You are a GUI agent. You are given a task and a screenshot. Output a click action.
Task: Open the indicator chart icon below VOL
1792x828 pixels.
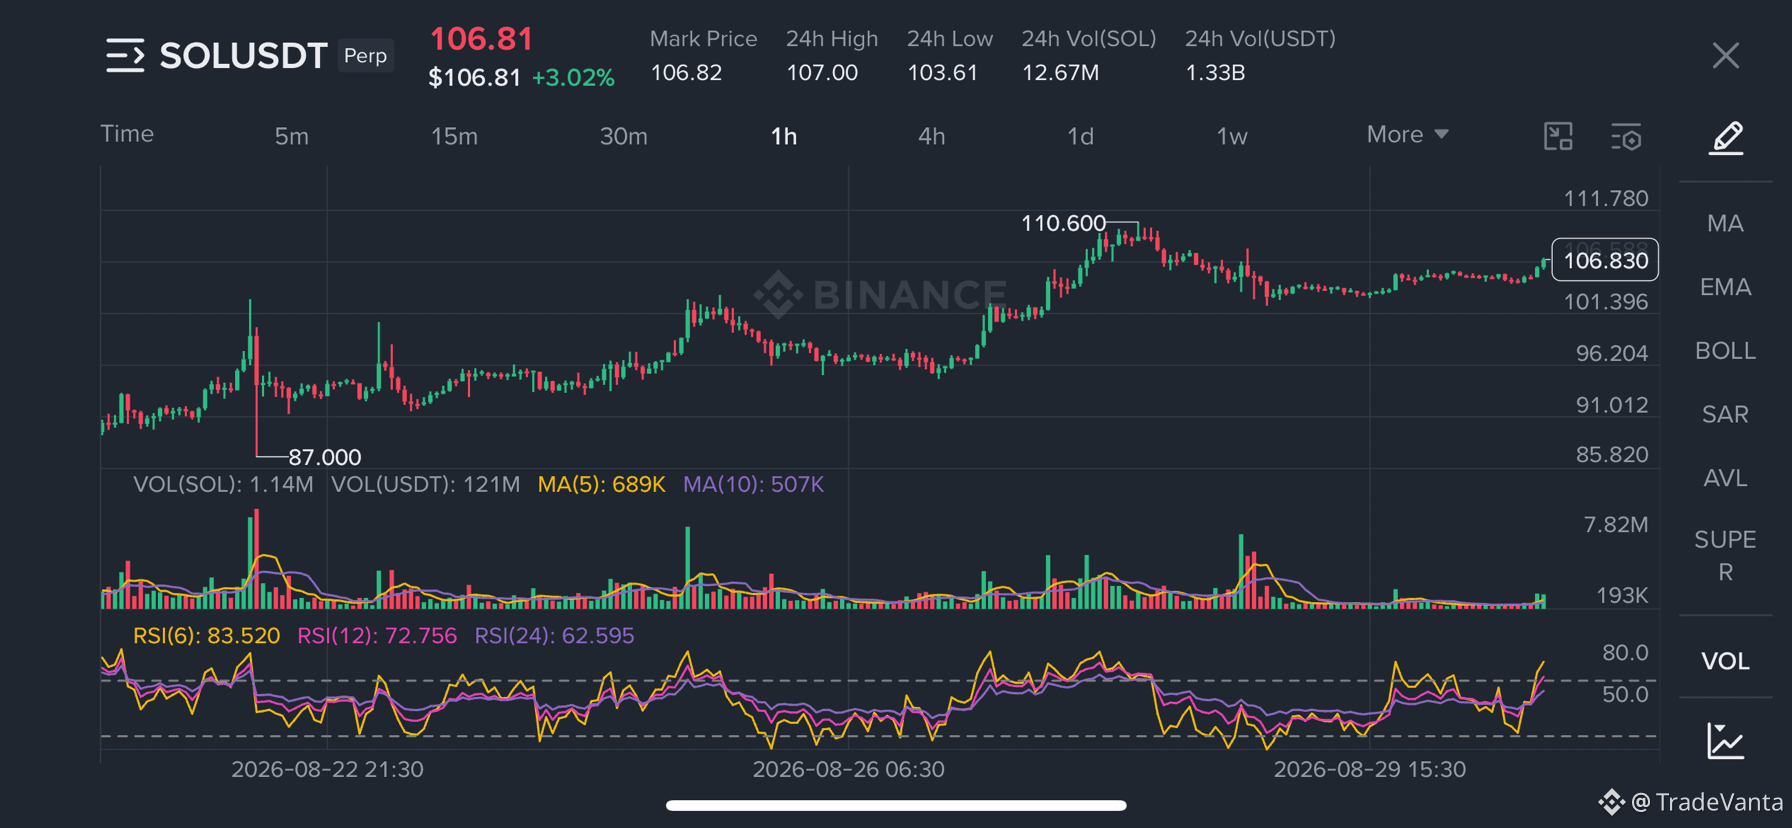coord(1726,741)
